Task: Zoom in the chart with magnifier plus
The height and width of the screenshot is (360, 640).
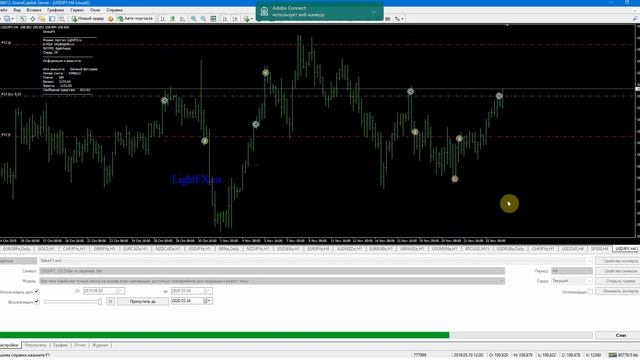Action: 193,19
